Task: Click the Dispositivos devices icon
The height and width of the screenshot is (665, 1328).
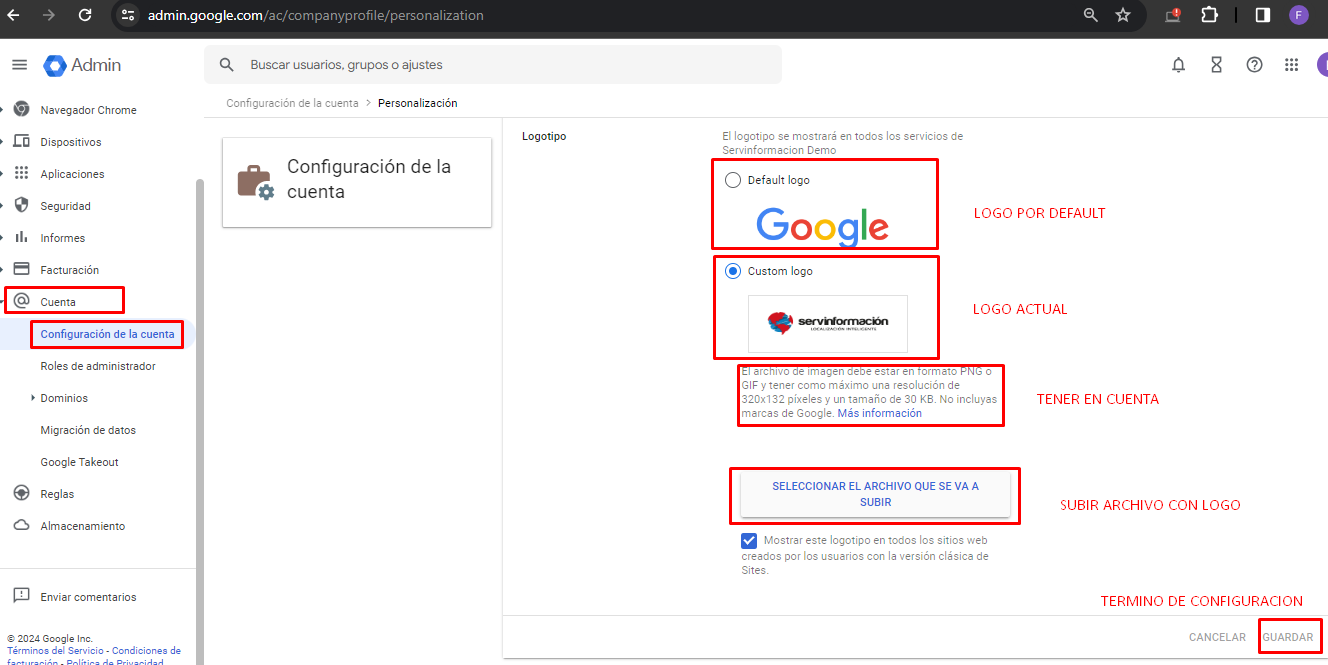Action: coord(21,142)
